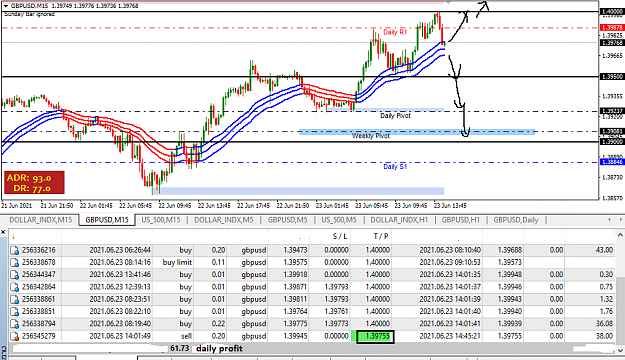
Task: Click the order icon for ticket 256338794
Action: point(14,324)
